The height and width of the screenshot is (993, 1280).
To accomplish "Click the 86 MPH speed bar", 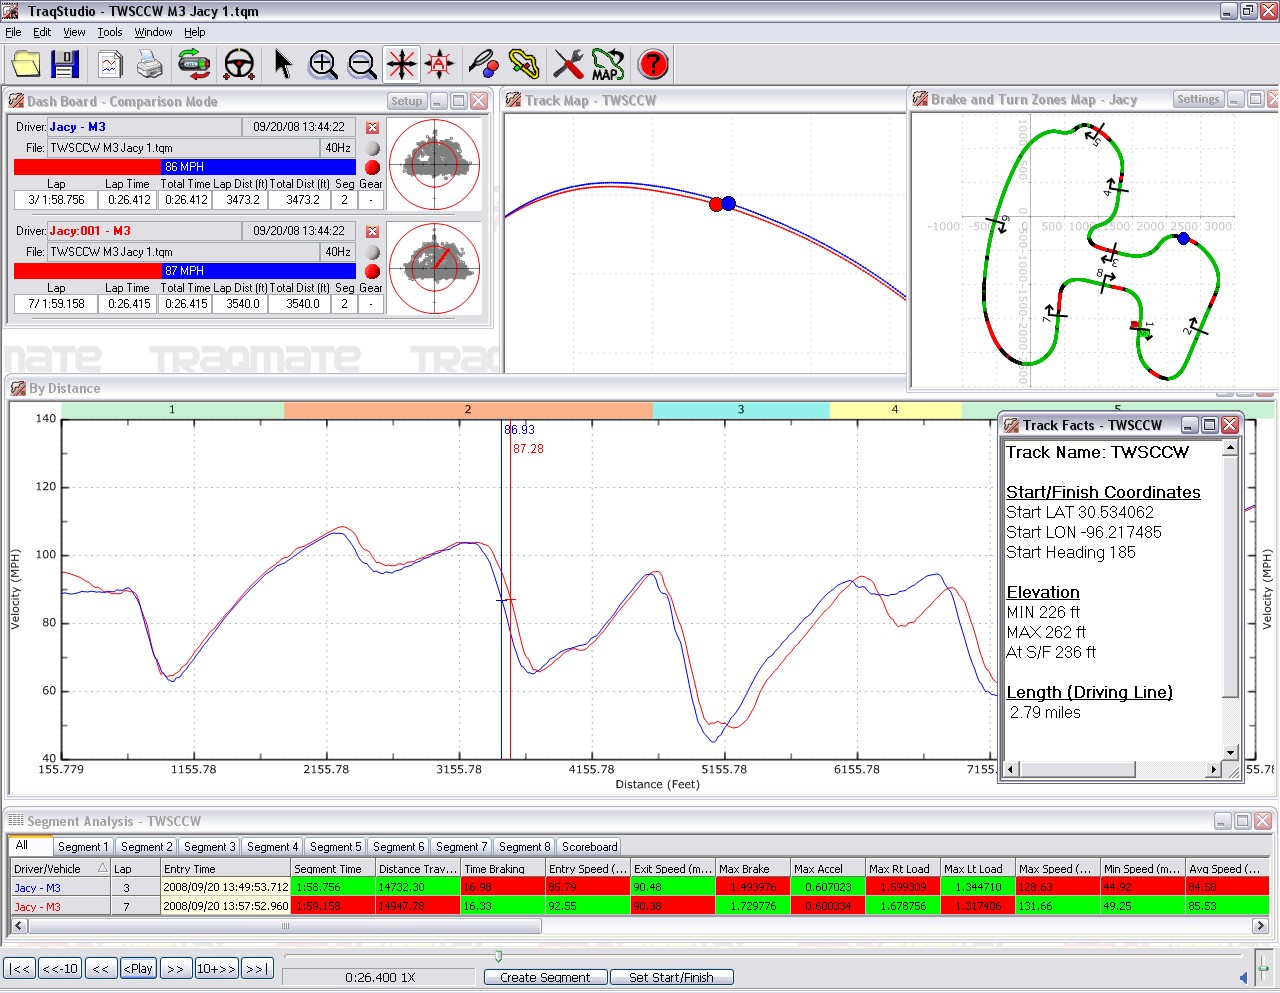I will tap(185, 167).
